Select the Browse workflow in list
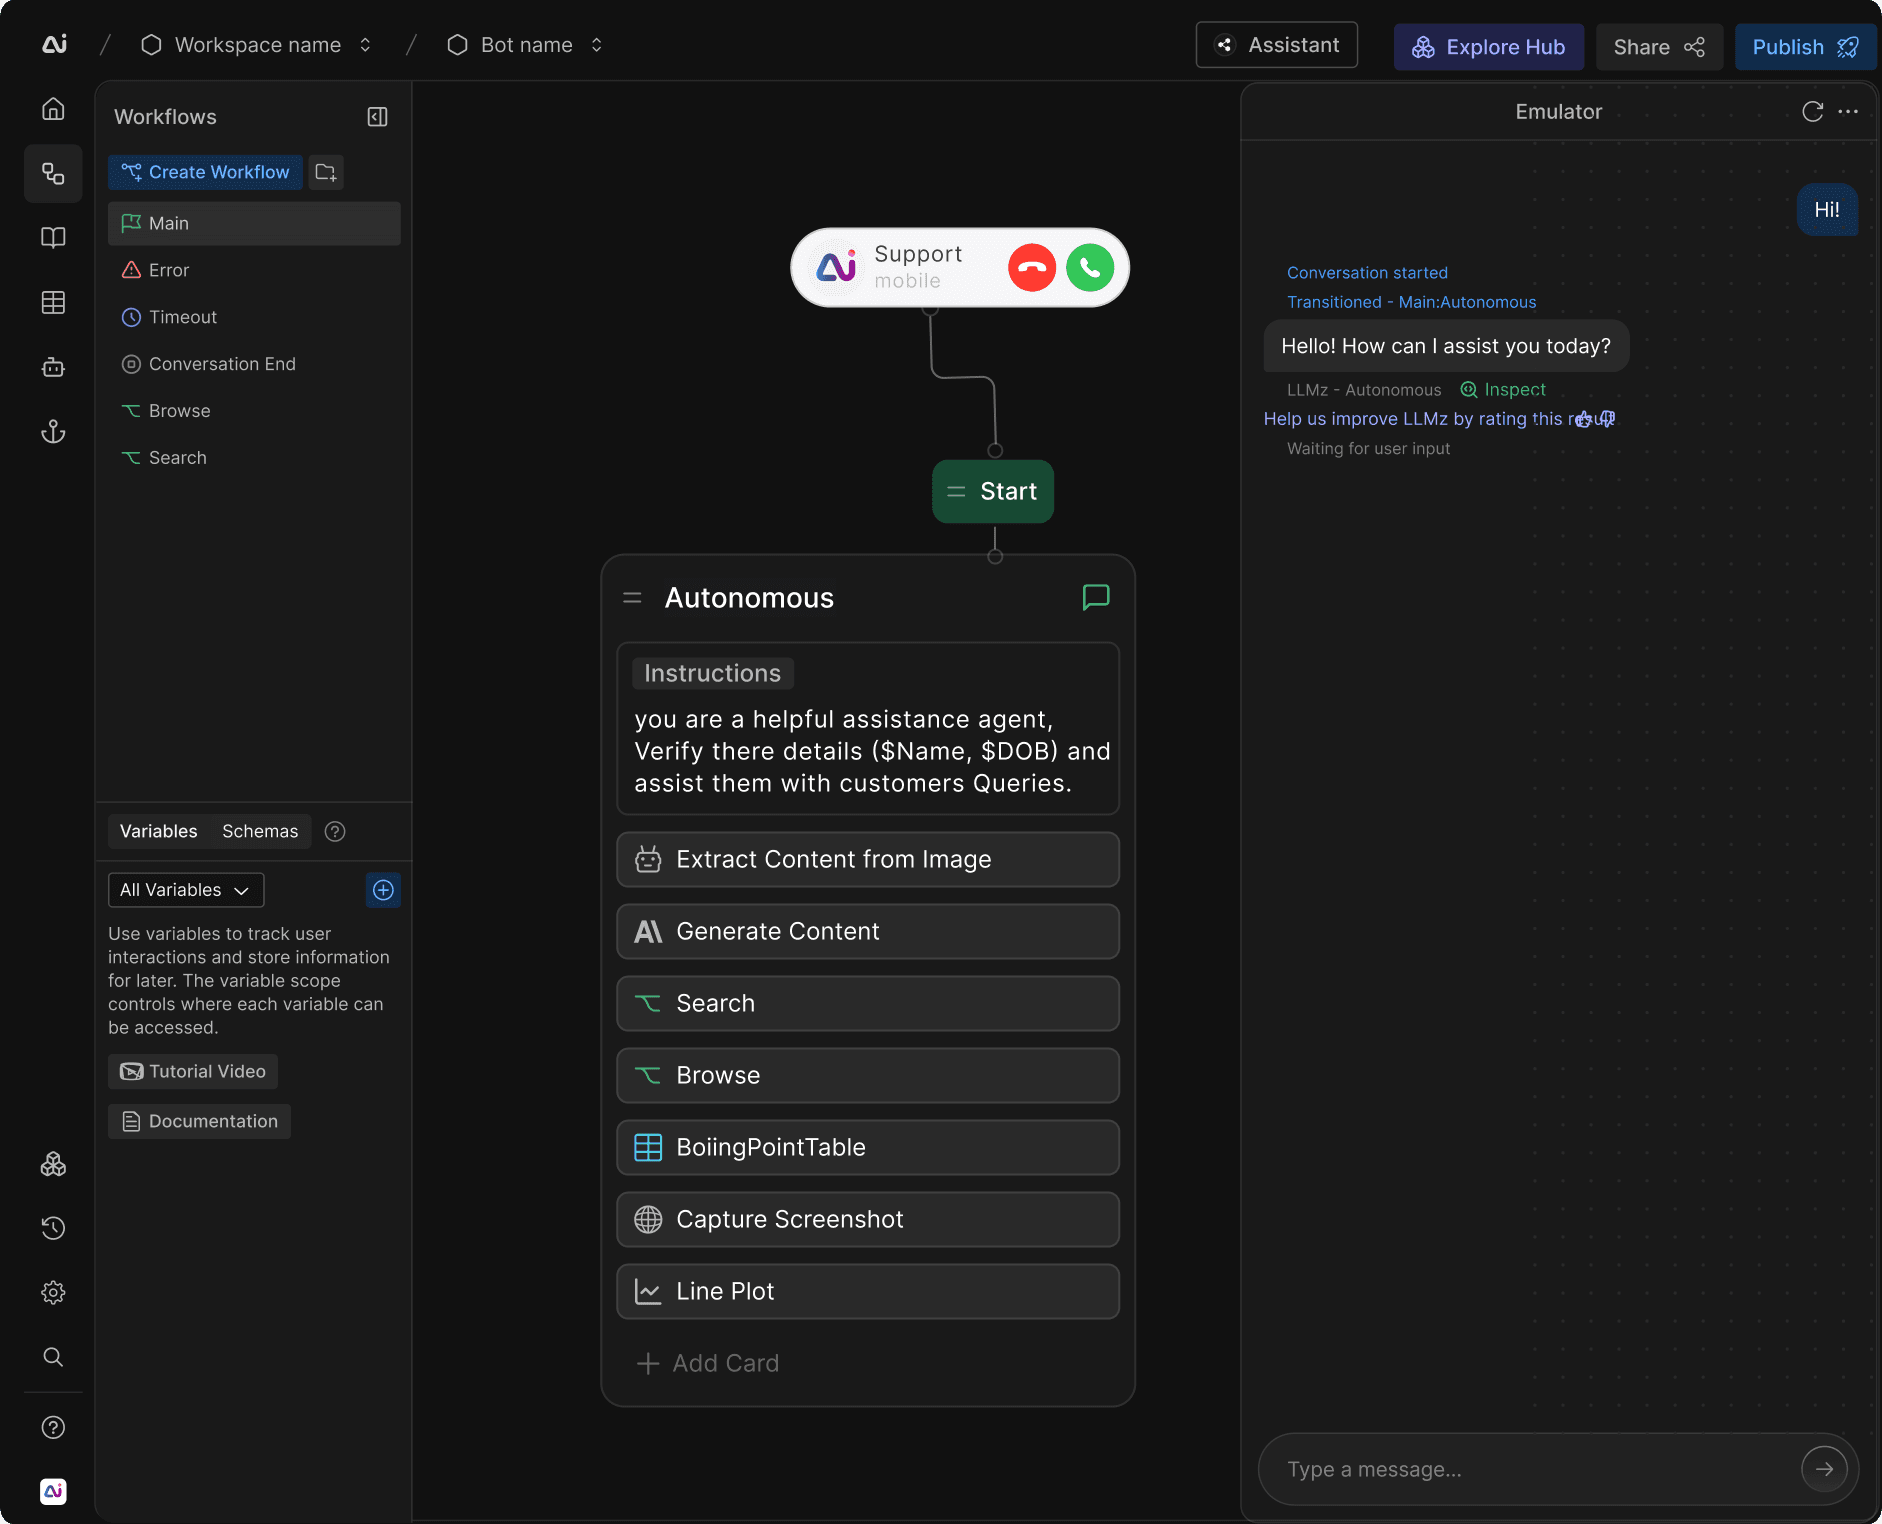Viewport: 1882px width, 1524px height. click(254, 411)
